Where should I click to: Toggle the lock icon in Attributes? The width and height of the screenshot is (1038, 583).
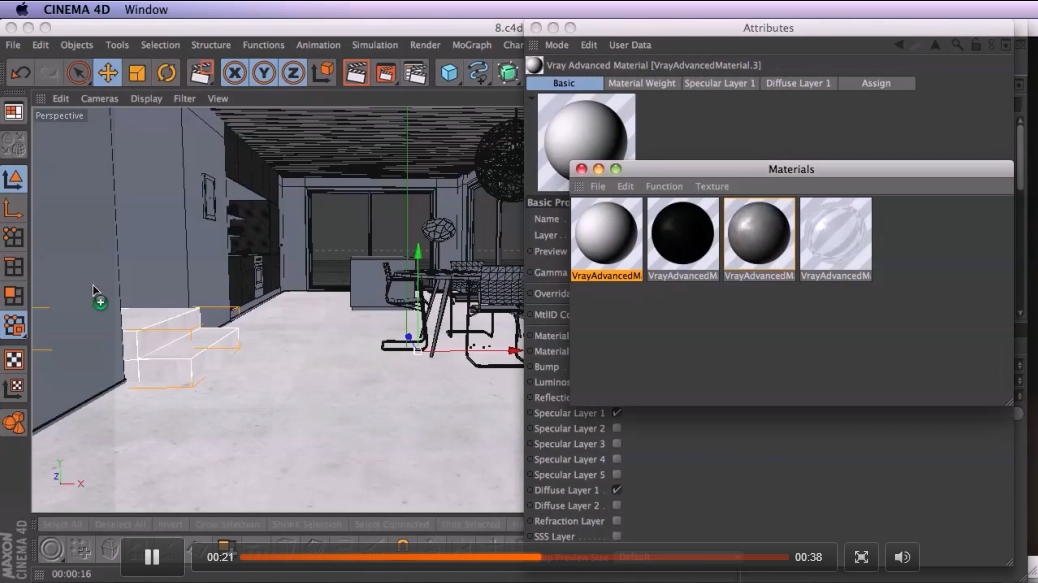[x=976, y=45]
